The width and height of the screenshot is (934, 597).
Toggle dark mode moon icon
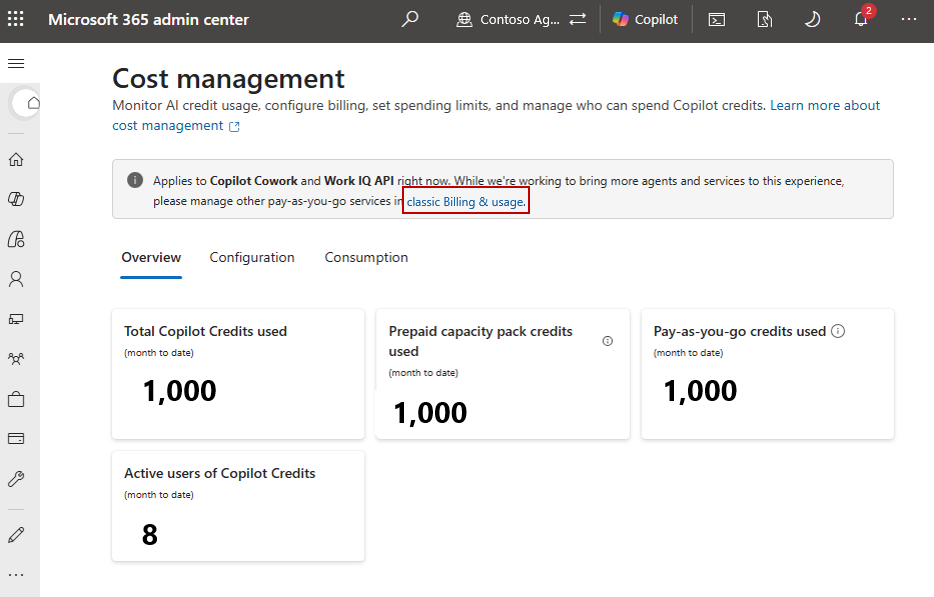pyautogui.click(x=812, y=20)
